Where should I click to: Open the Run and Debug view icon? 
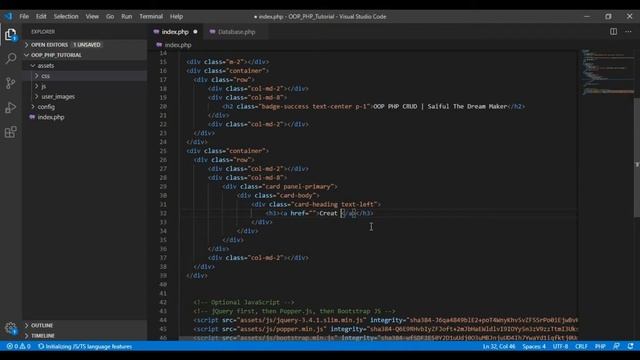click(x=11, y=108)
